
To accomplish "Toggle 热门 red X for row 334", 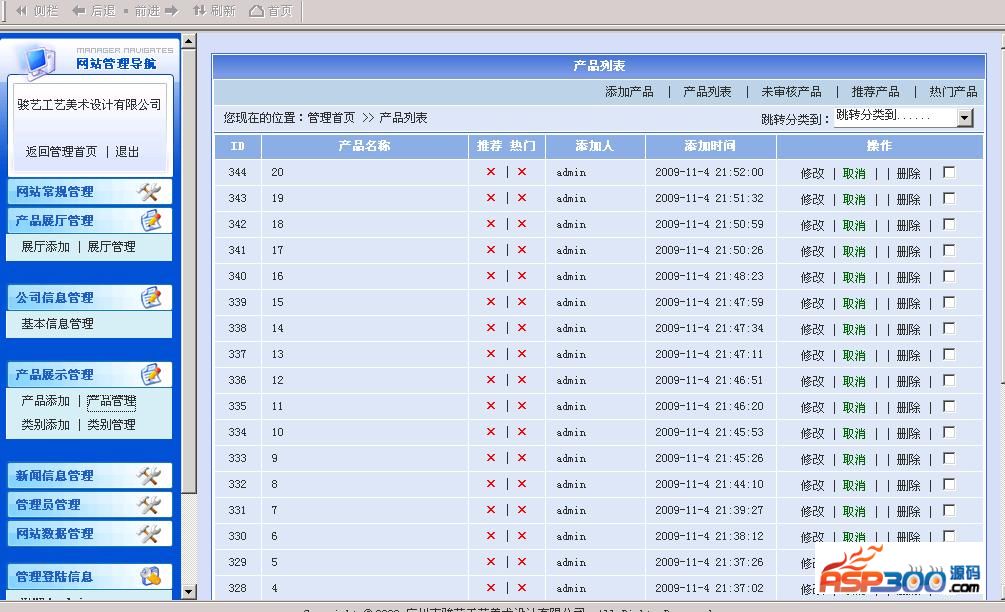I will click(522, 432).
